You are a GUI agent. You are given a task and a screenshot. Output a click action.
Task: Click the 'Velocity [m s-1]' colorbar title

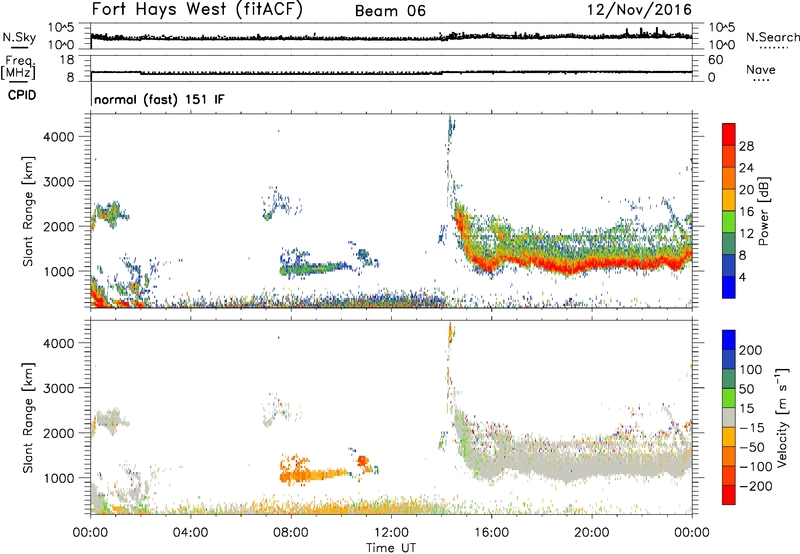click(x=782, y=418)
